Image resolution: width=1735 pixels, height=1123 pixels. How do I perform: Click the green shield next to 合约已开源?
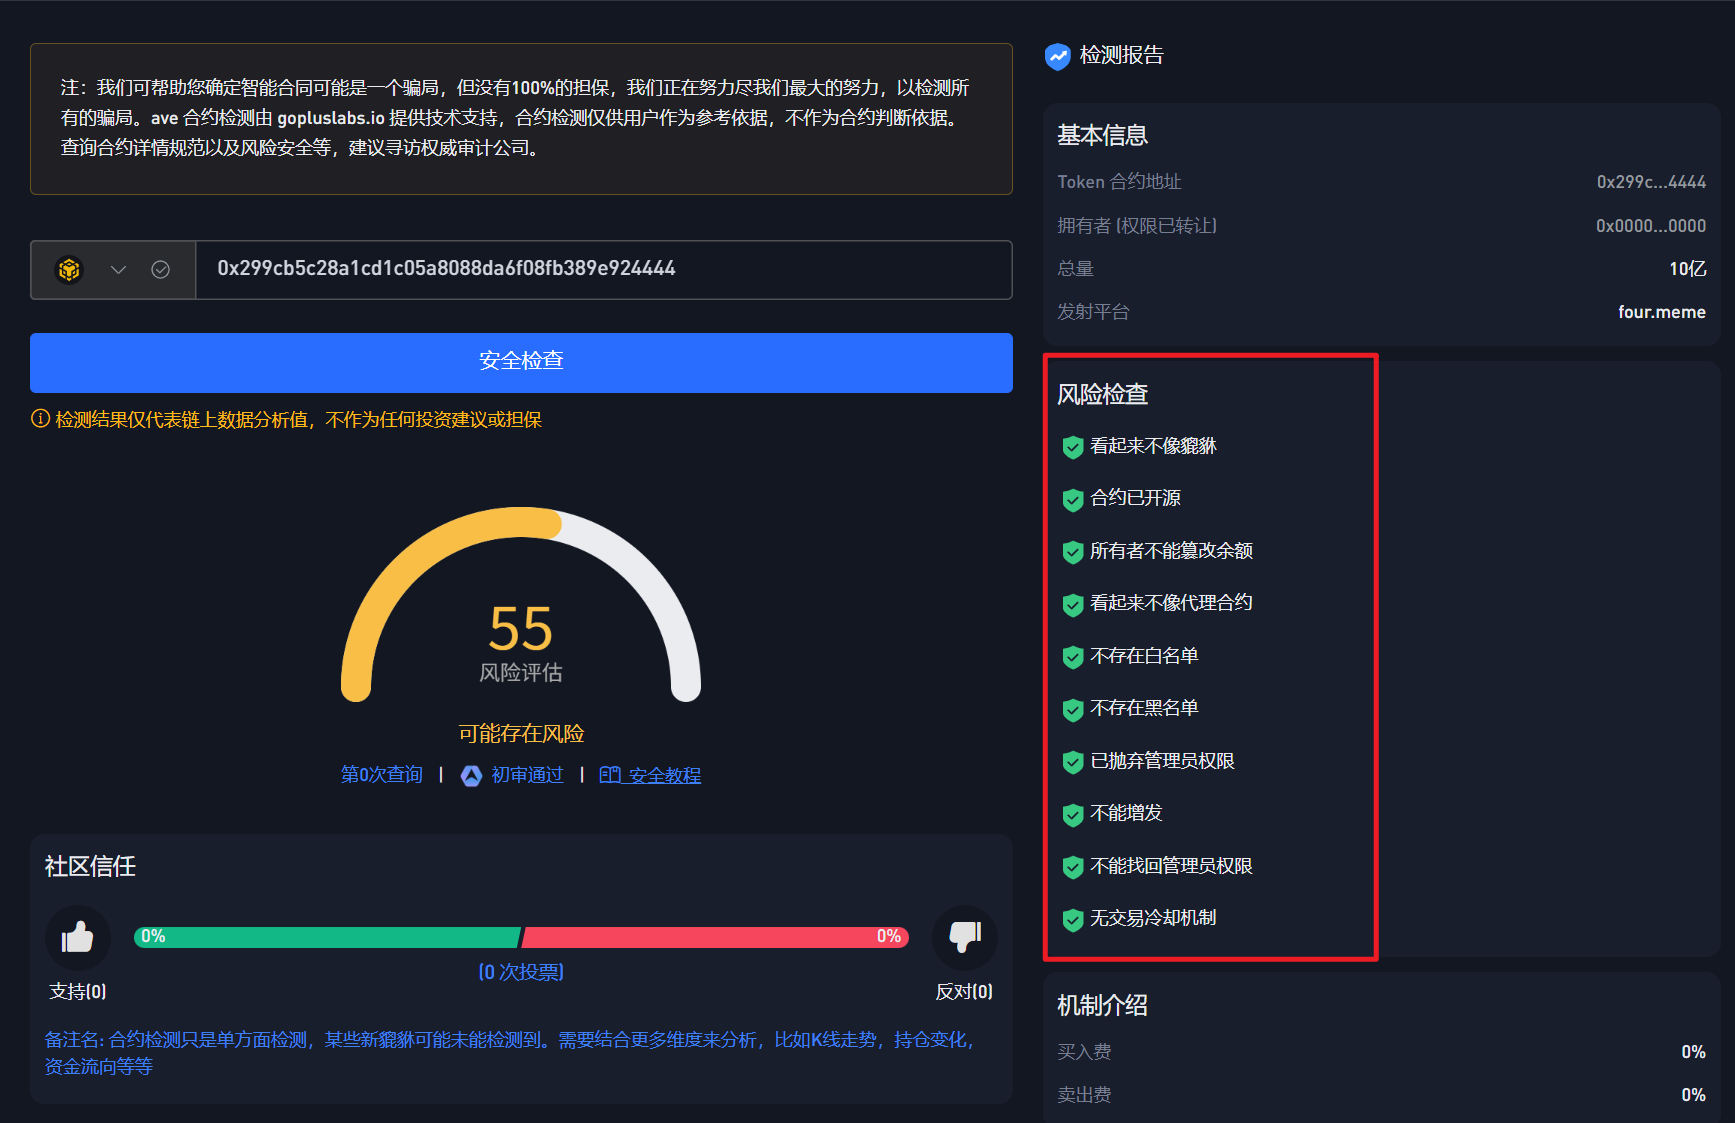pyautogui.click(x=1072, y=499)
